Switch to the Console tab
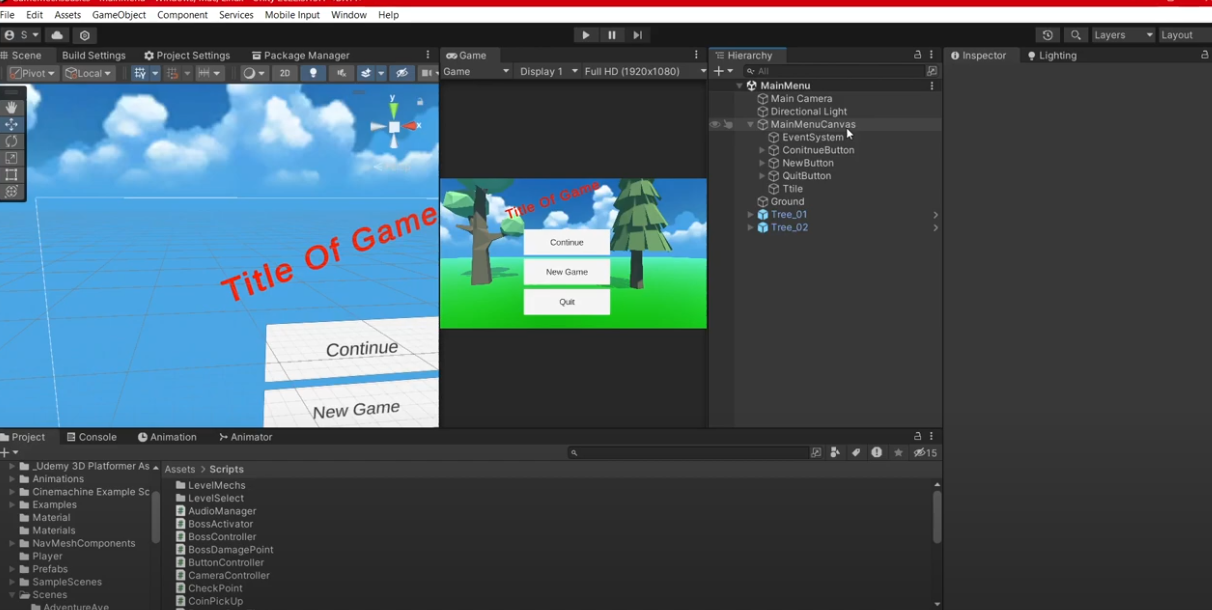Viewport: 1212px width, 610px height. pyautogui.click(x=91, y=437)
